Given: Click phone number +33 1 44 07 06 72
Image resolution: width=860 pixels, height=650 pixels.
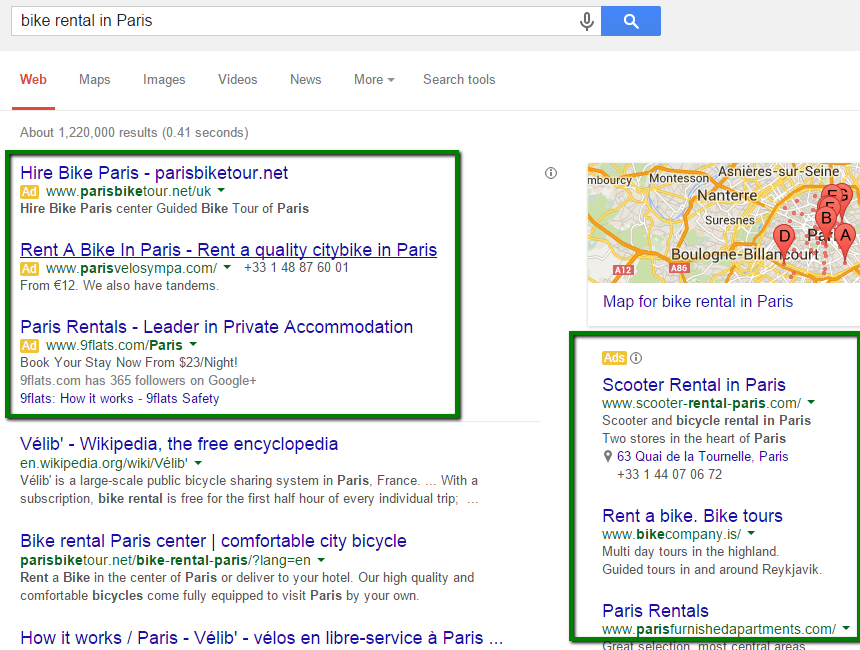Looking at the screenshot, I should point(670,474).
